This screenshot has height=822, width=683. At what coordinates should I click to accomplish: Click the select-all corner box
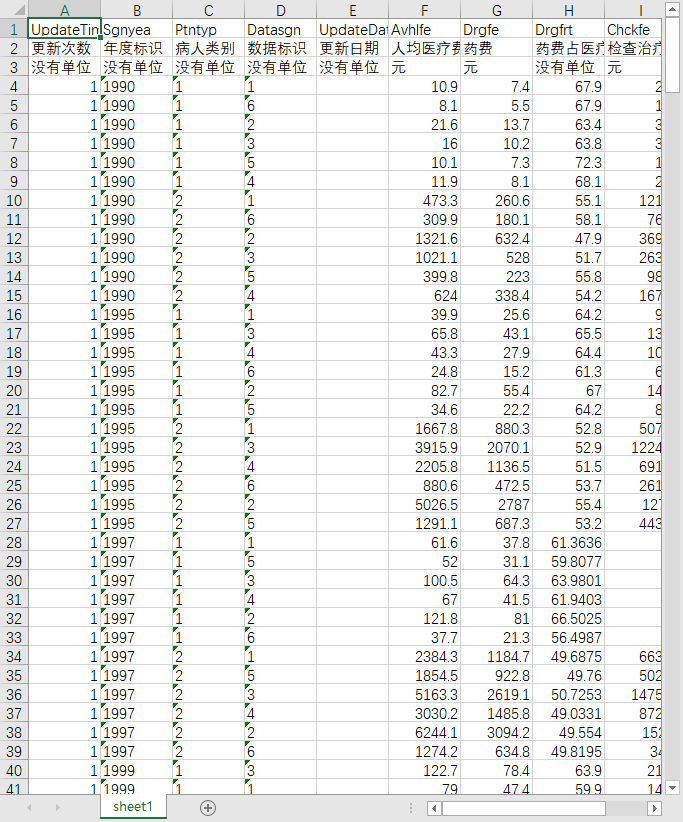(14, 10)
